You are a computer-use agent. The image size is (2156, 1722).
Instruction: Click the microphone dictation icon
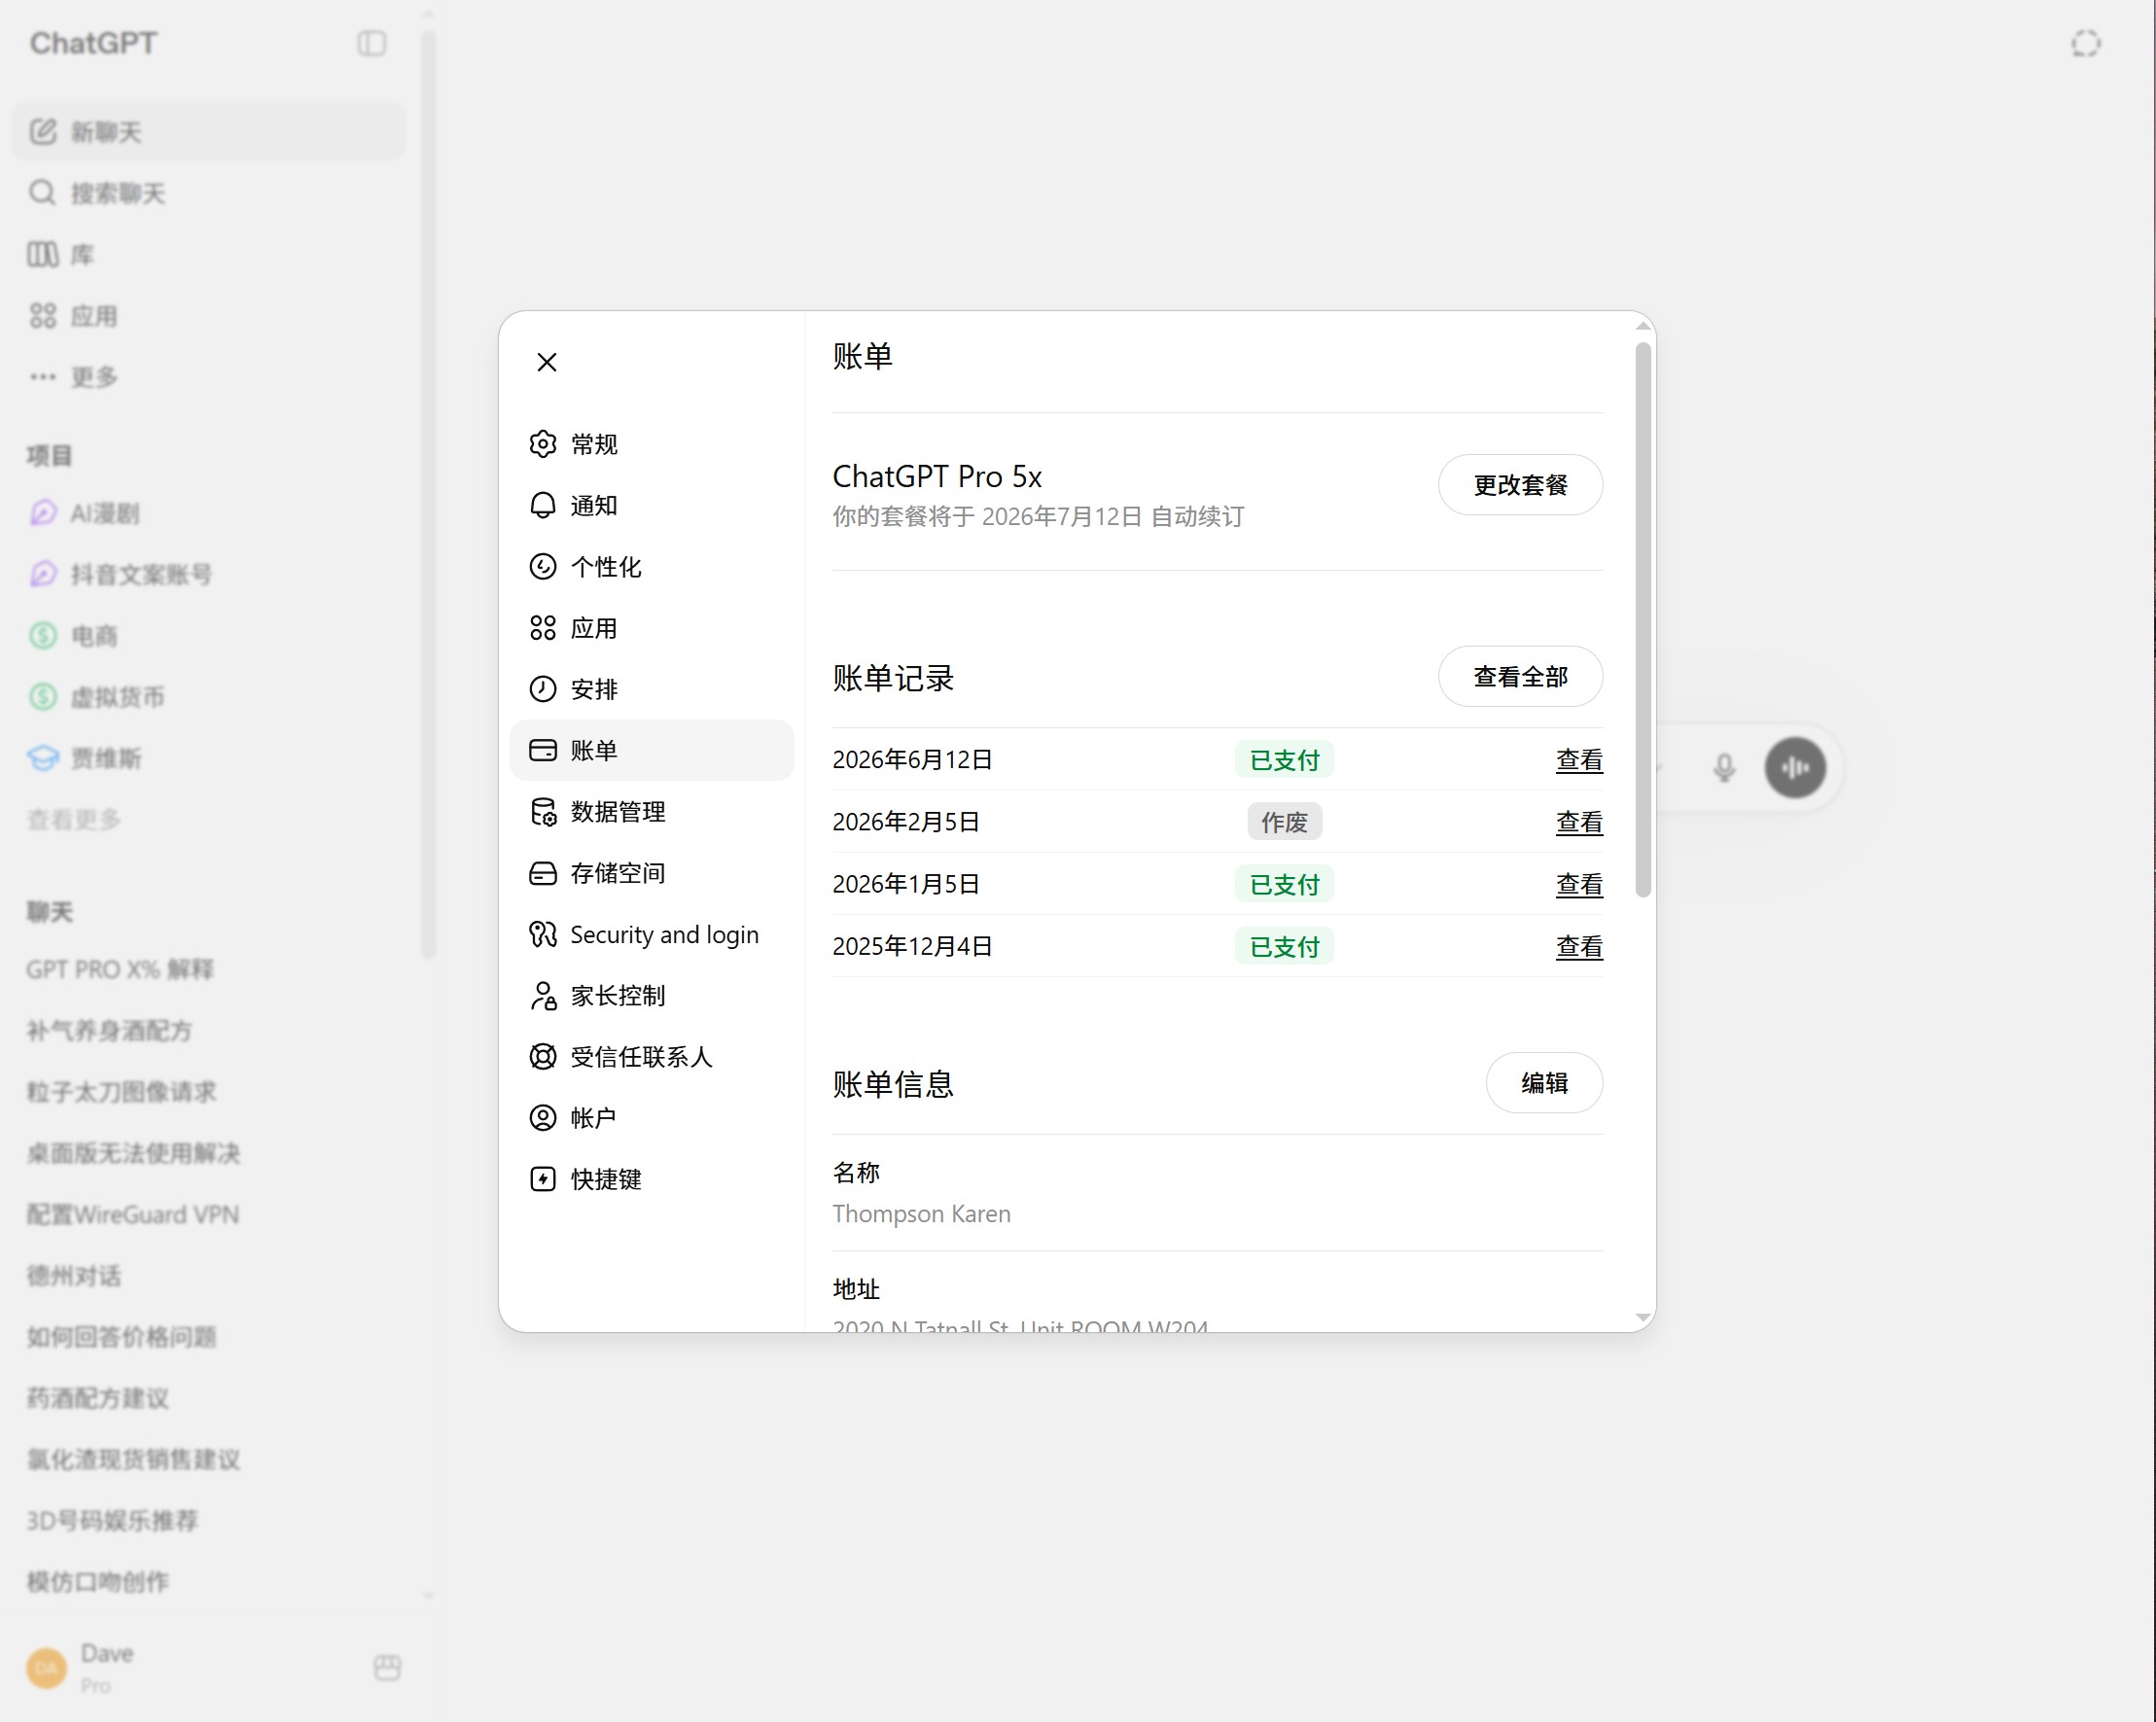1723,767
